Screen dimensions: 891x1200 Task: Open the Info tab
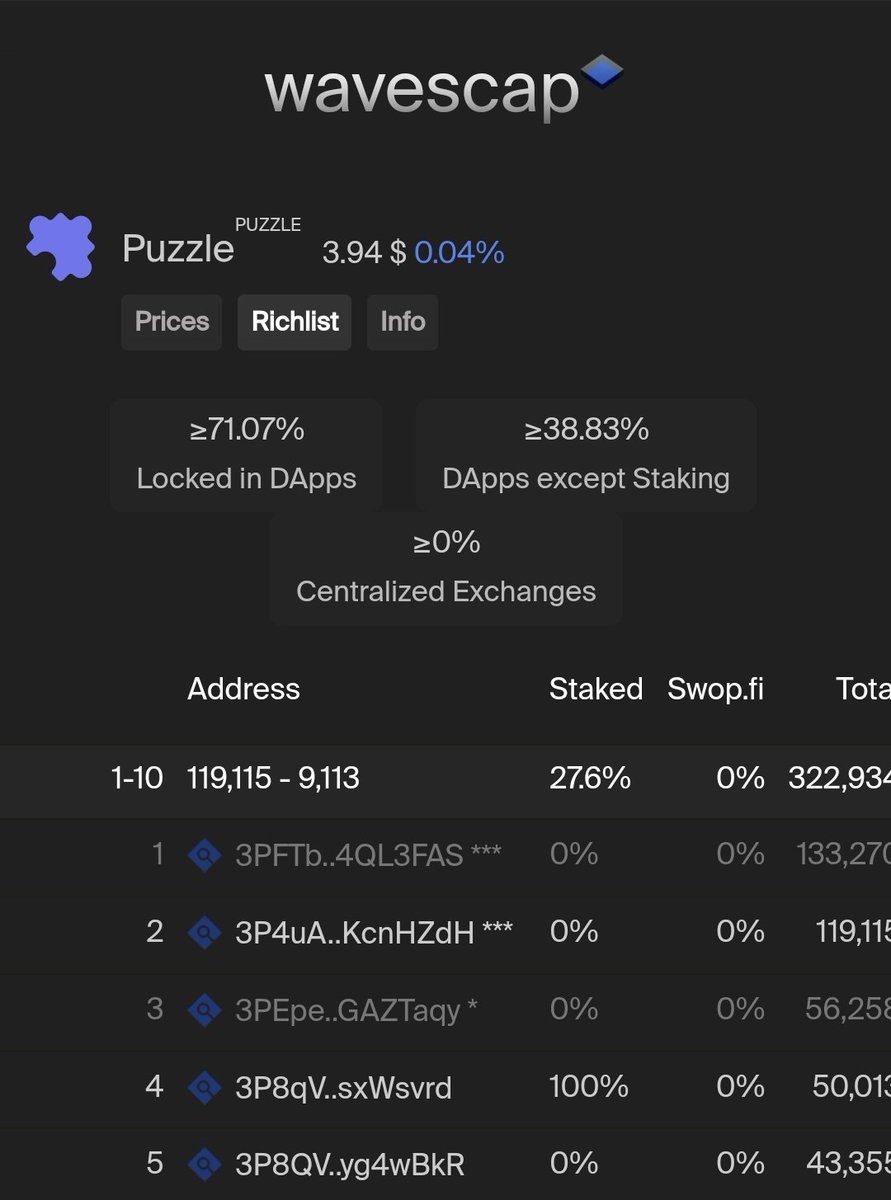coord(403,322)
